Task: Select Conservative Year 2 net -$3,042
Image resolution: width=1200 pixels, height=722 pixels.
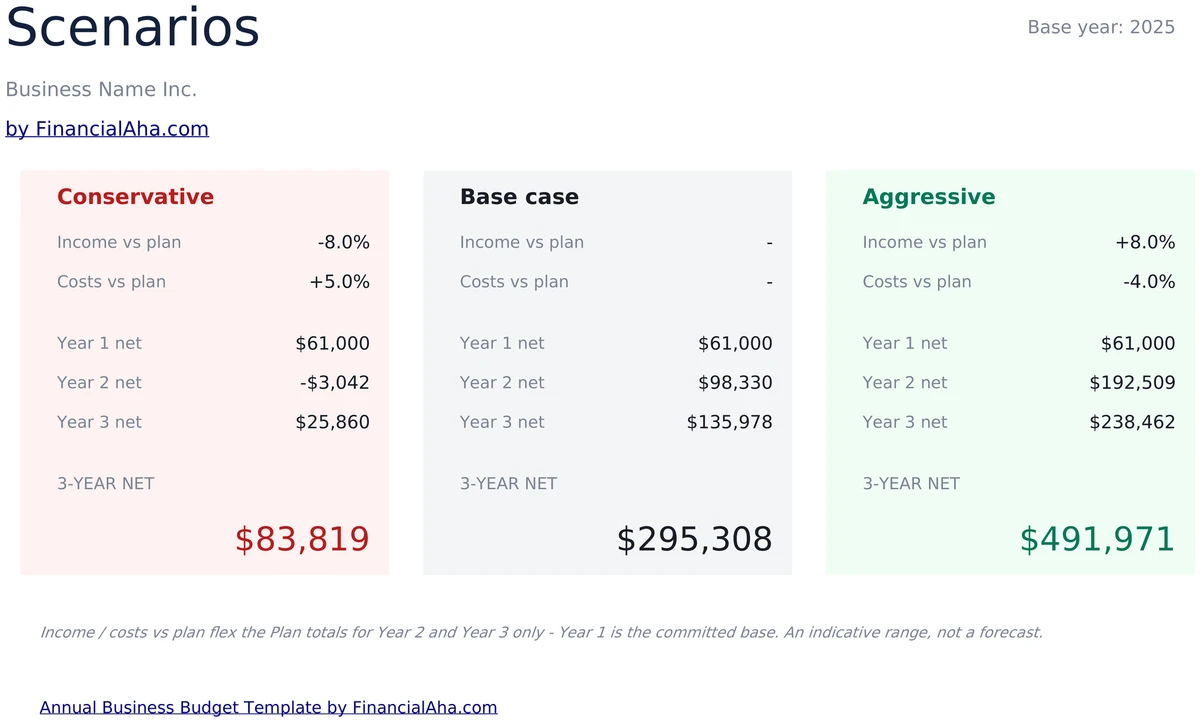Action: 335,383
